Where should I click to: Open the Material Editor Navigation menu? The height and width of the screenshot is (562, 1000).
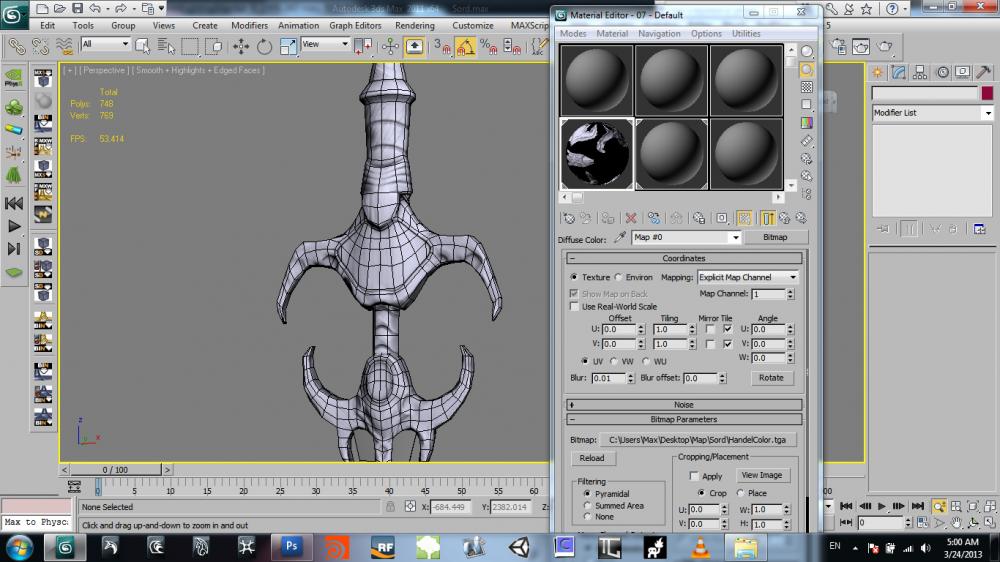659,34
